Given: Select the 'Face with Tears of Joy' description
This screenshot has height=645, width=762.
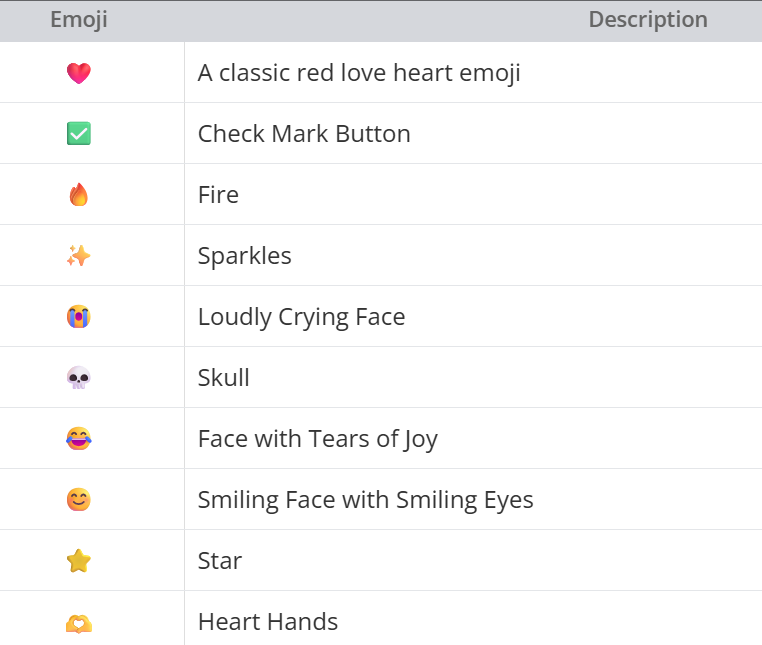Looking at the screenshot, I should [318, 438].
